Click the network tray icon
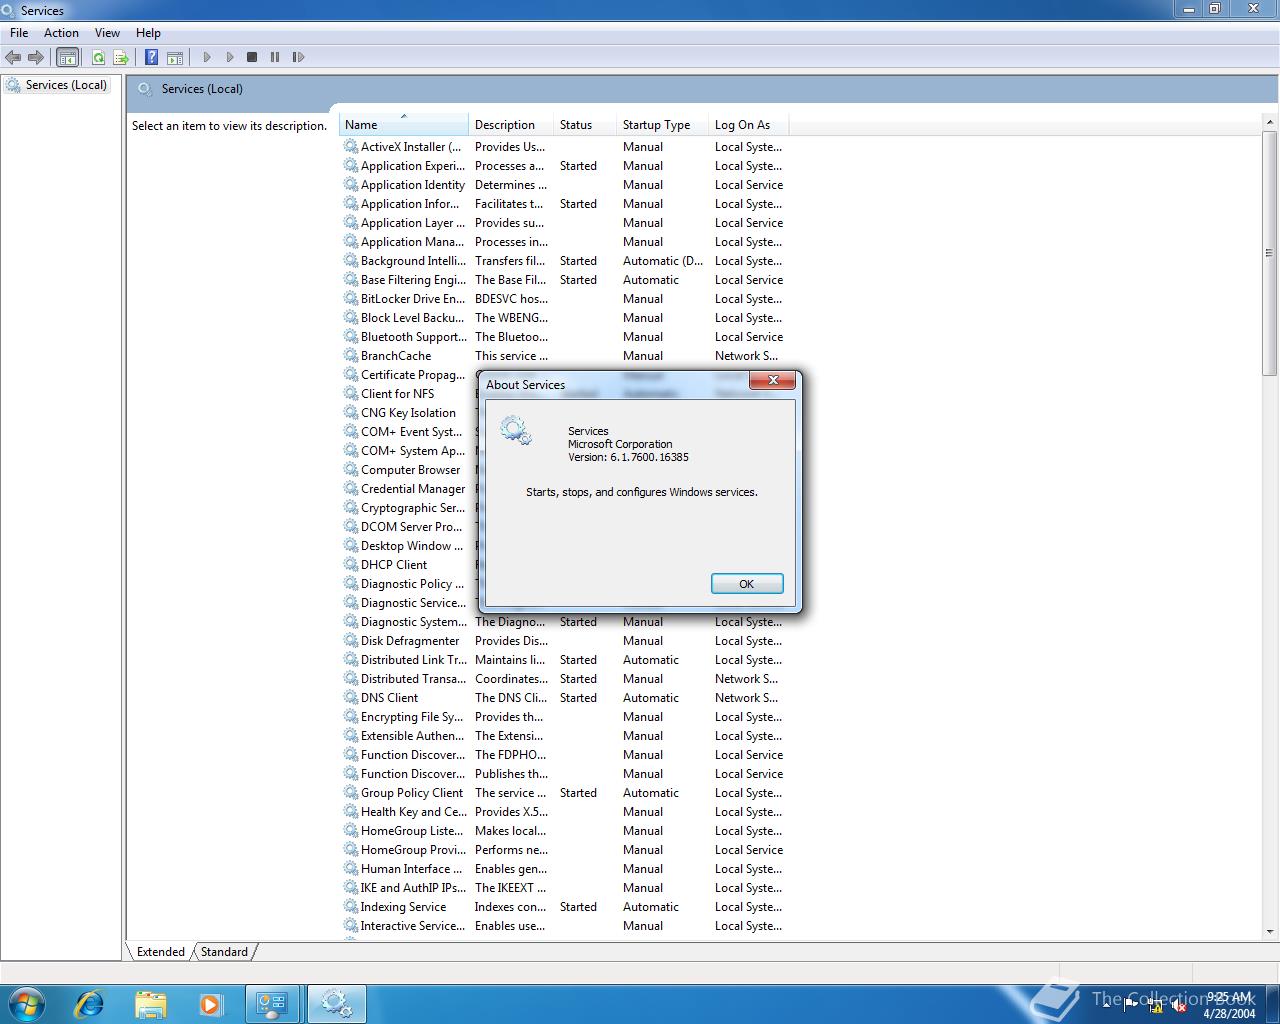Screen dimensions: 1280x1024 point(1155,1006)
